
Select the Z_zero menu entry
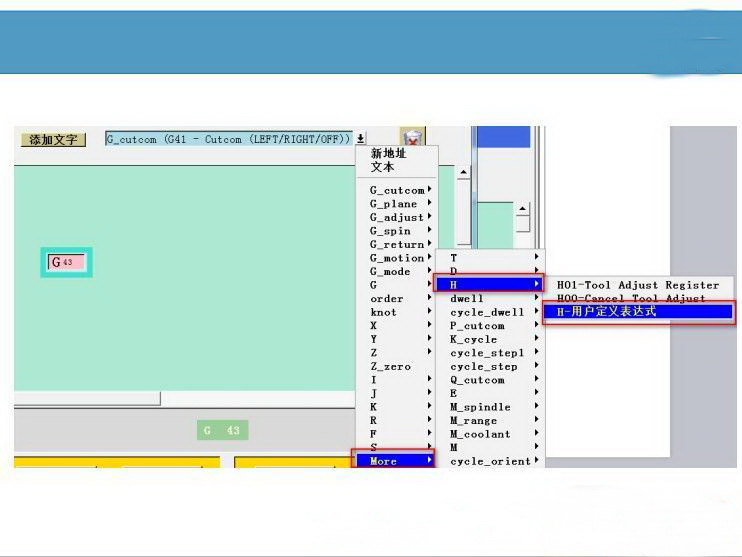pos(390,366)
